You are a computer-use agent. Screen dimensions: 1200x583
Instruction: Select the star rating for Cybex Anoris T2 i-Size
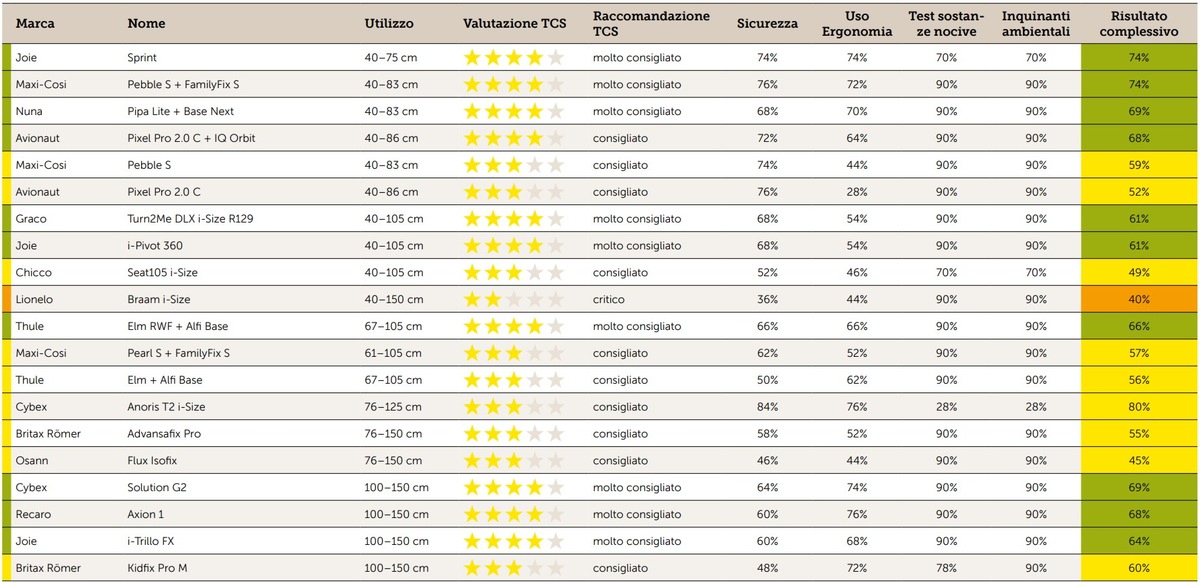click(x=513, y=407)
